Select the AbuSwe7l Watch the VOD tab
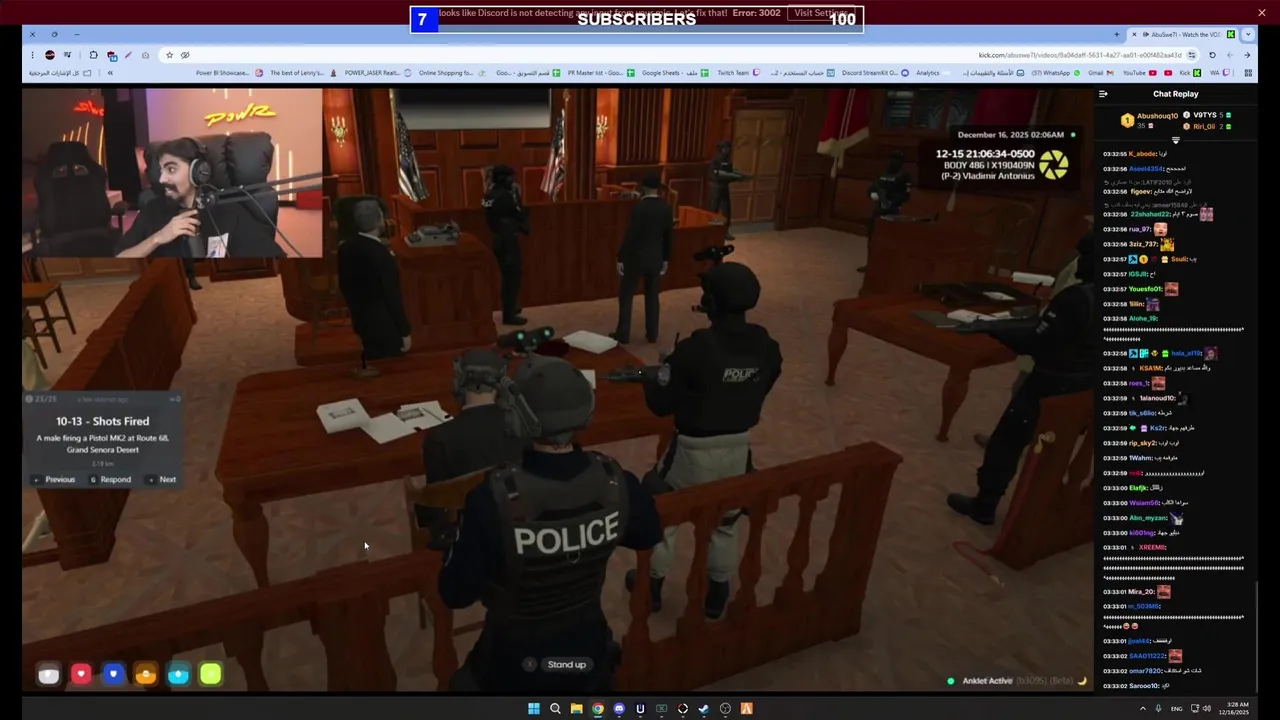The width and height of the screenshot is (1280, 720). [x=1182, y=34]
